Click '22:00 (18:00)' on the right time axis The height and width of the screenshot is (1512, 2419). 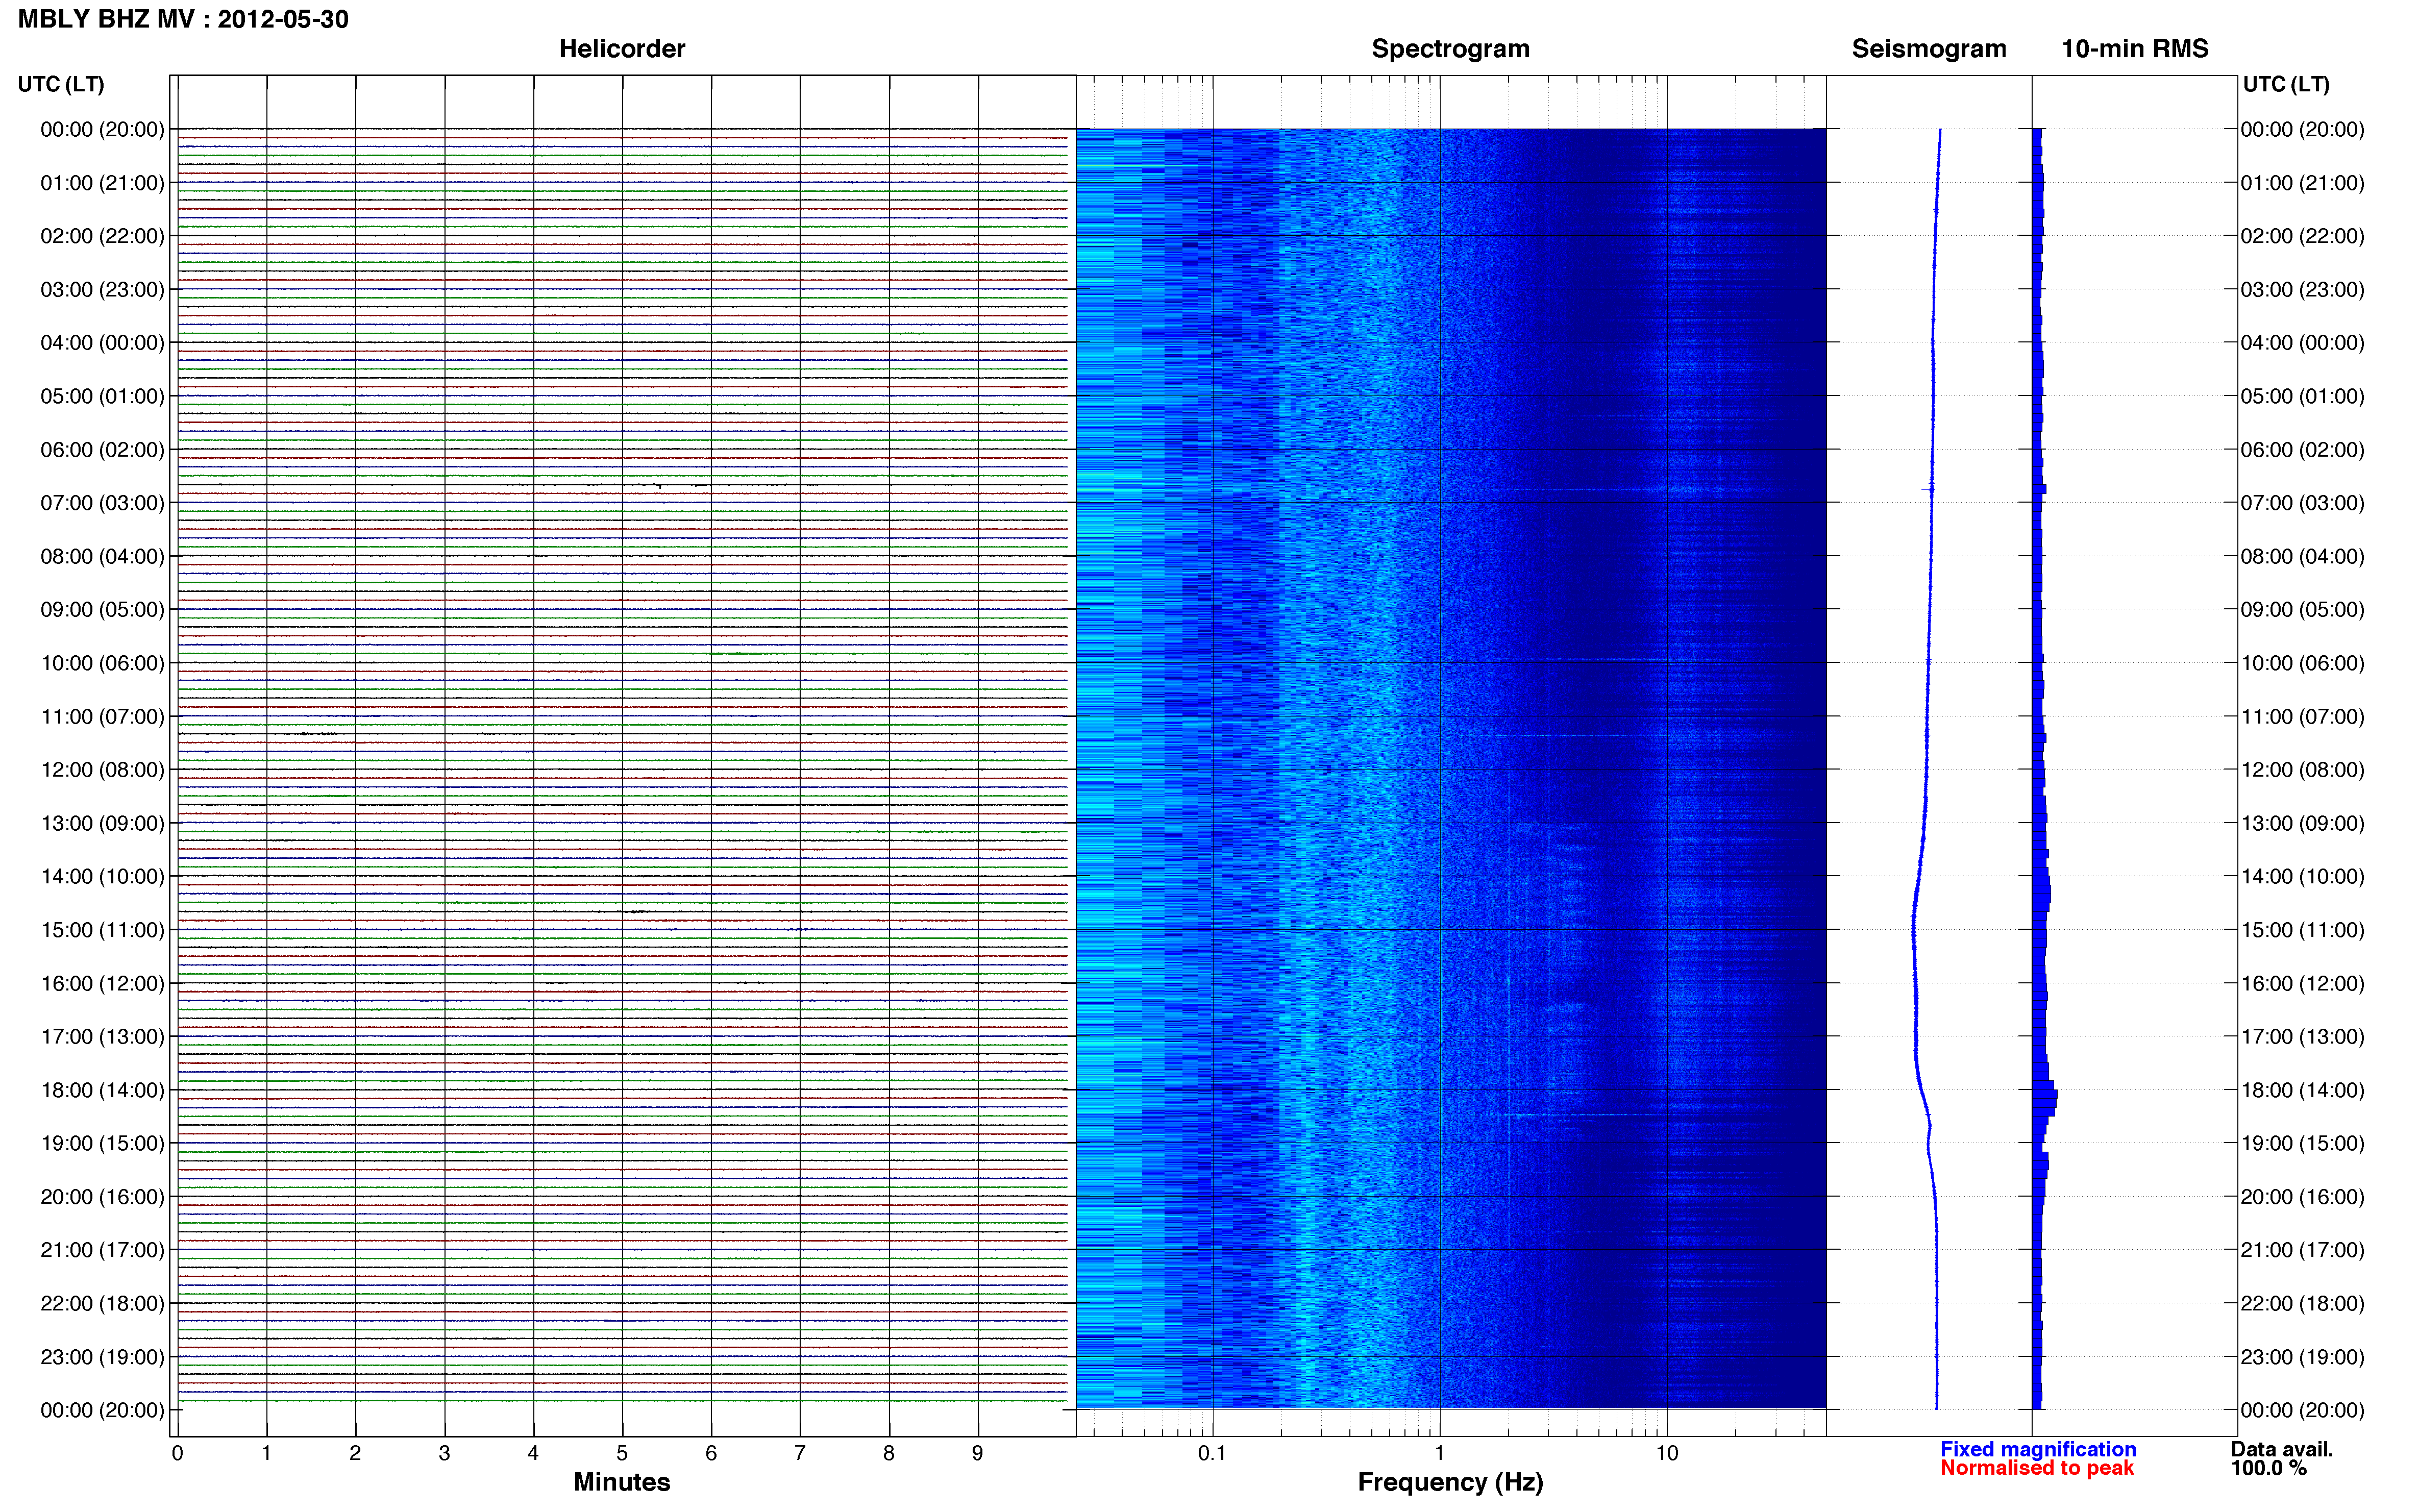2302,1303
